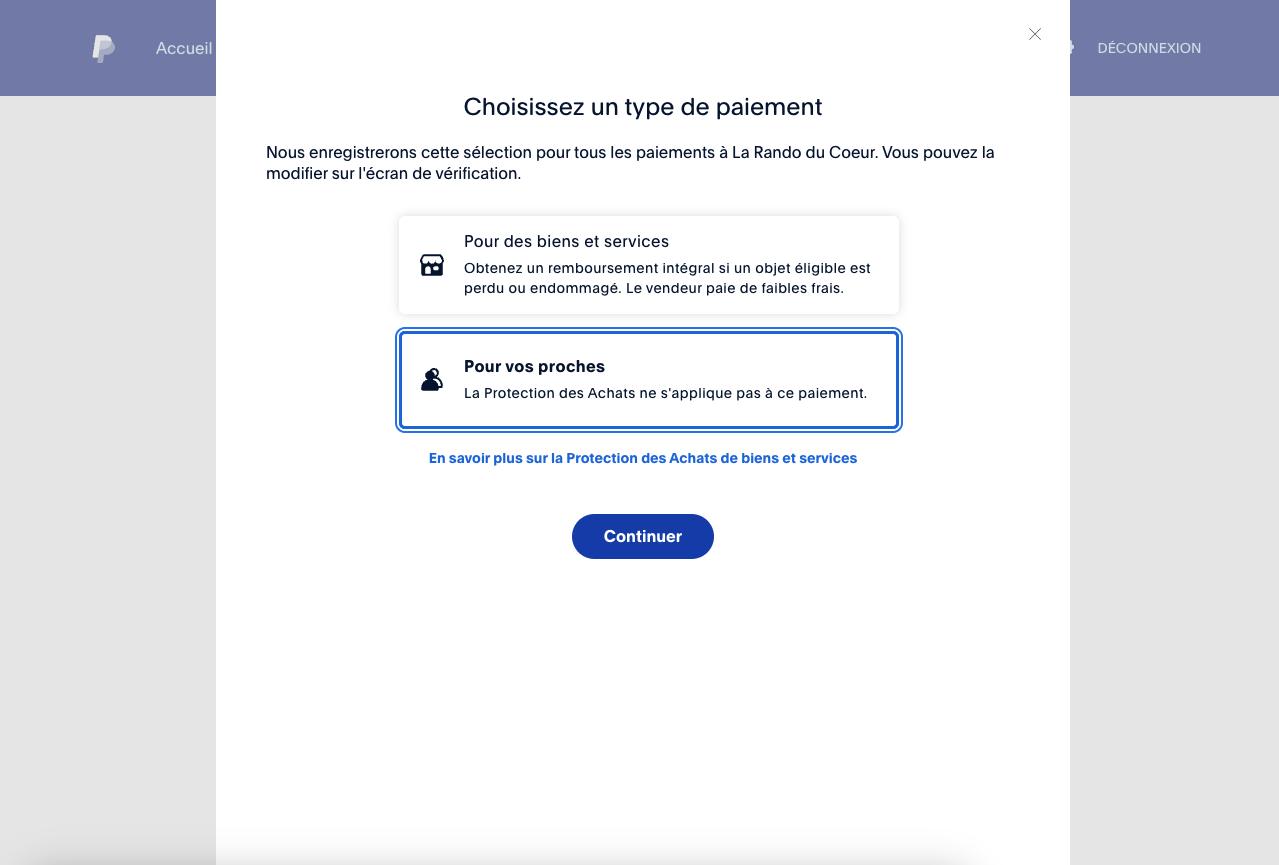Open the "En savoir plus sur la Protection des Achats" link
The width and height of the screenshot is (1279, 865).
pos(643,458)
